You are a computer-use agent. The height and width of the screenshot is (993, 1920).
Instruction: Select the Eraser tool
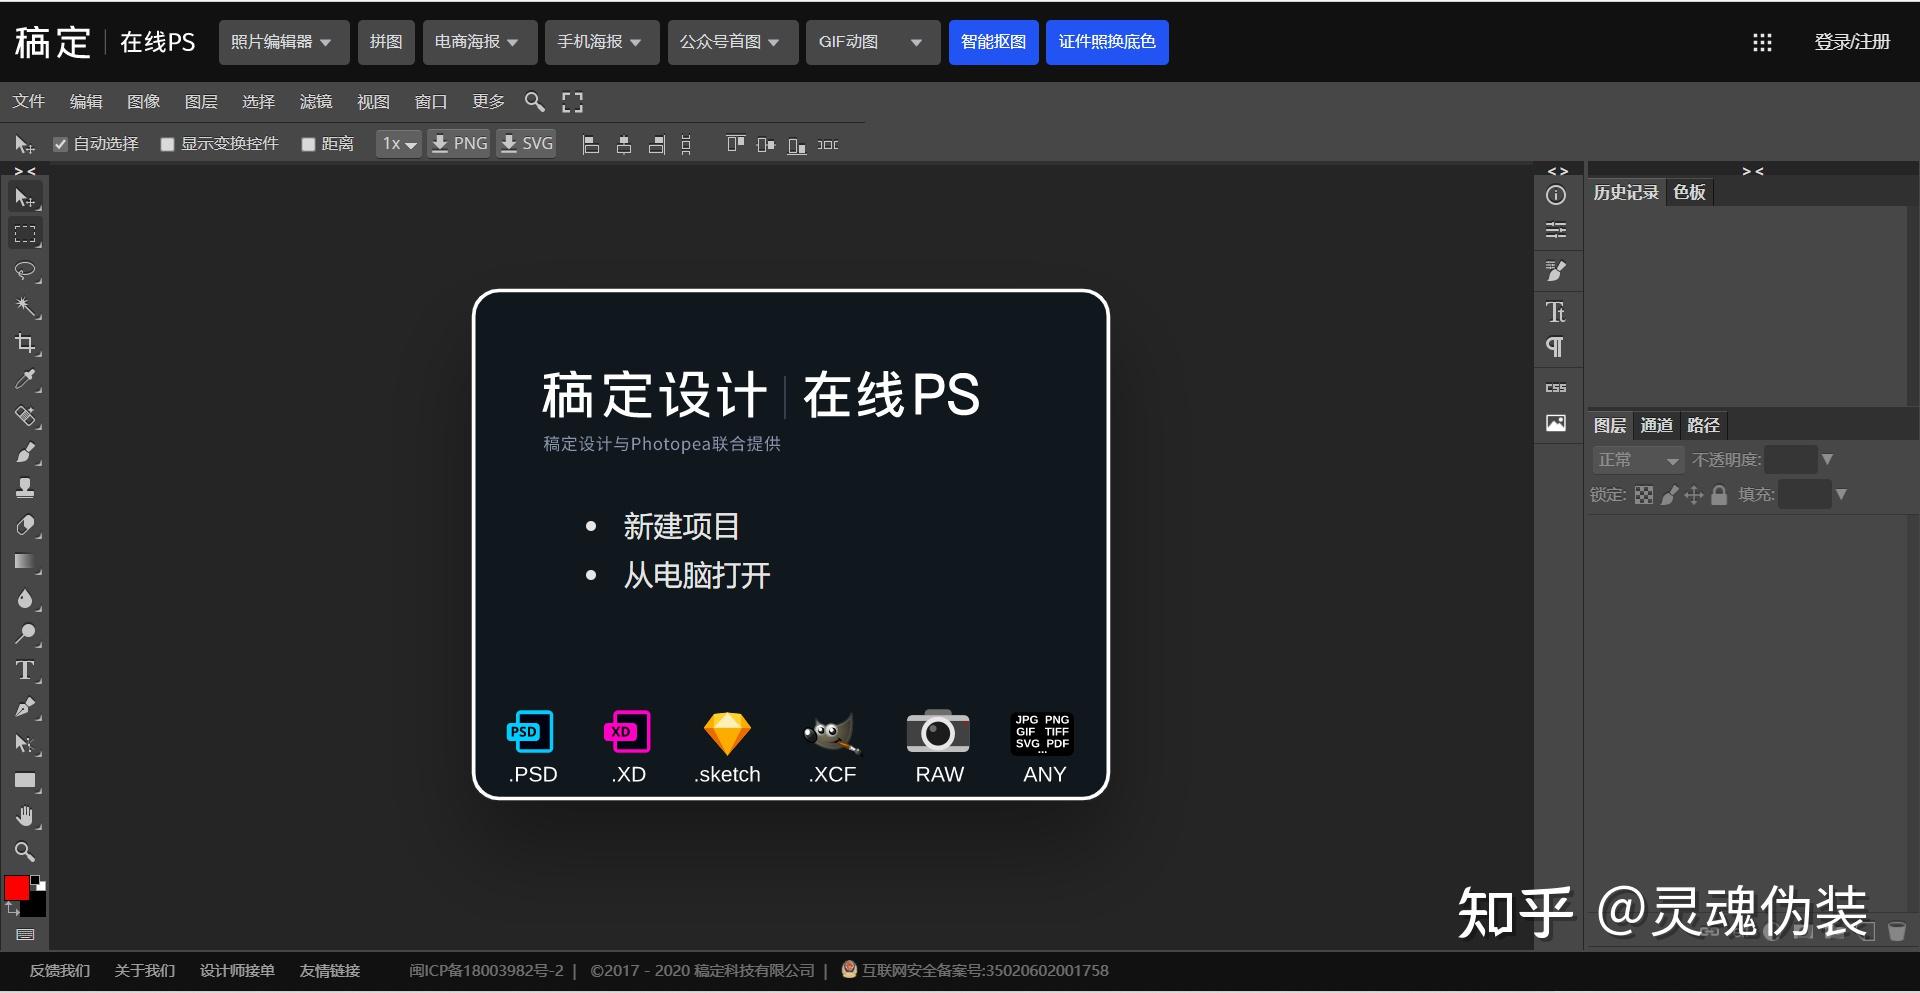click(x=25, y=526)
